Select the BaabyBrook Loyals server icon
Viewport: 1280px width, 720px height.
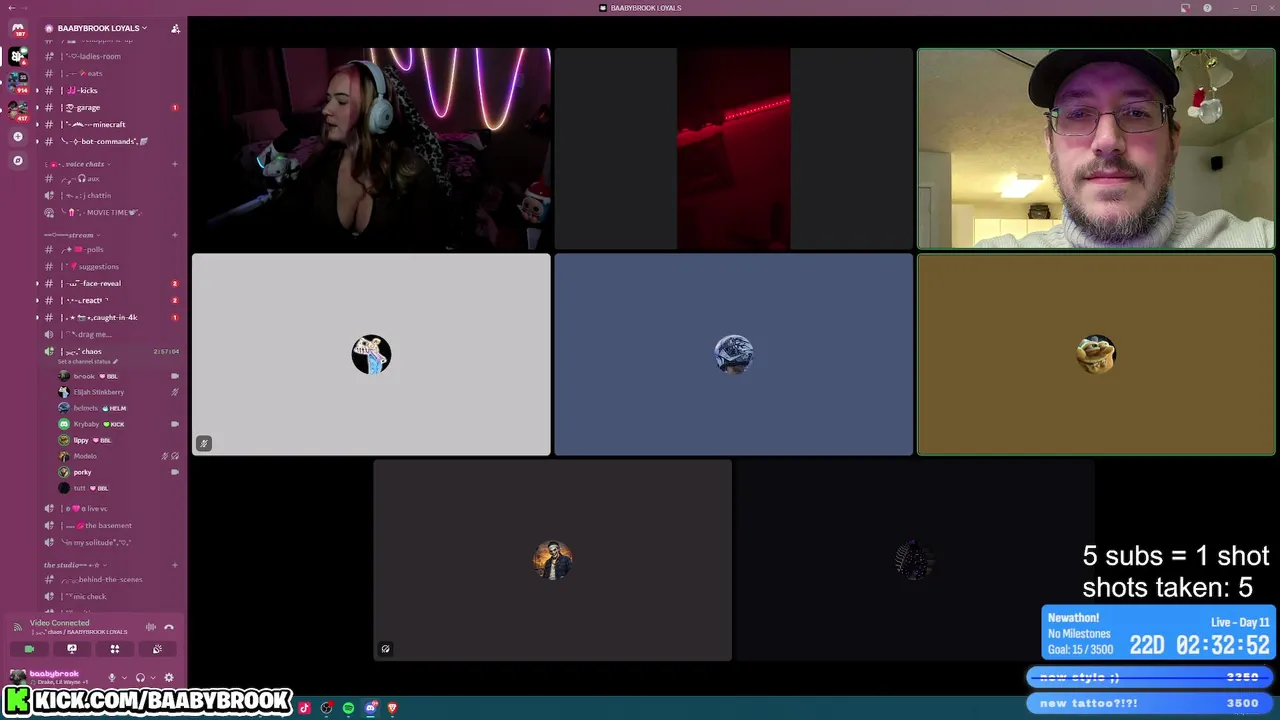[x=18, y=56]
